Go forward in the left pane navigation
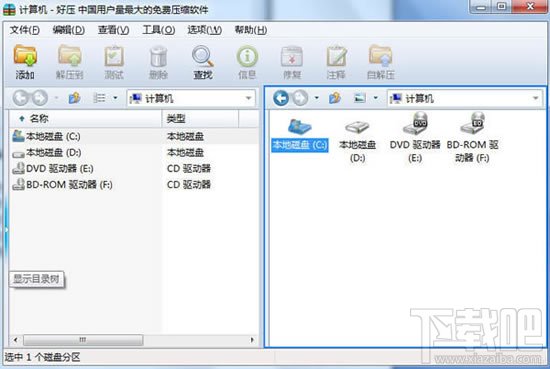 click(40, 98)
